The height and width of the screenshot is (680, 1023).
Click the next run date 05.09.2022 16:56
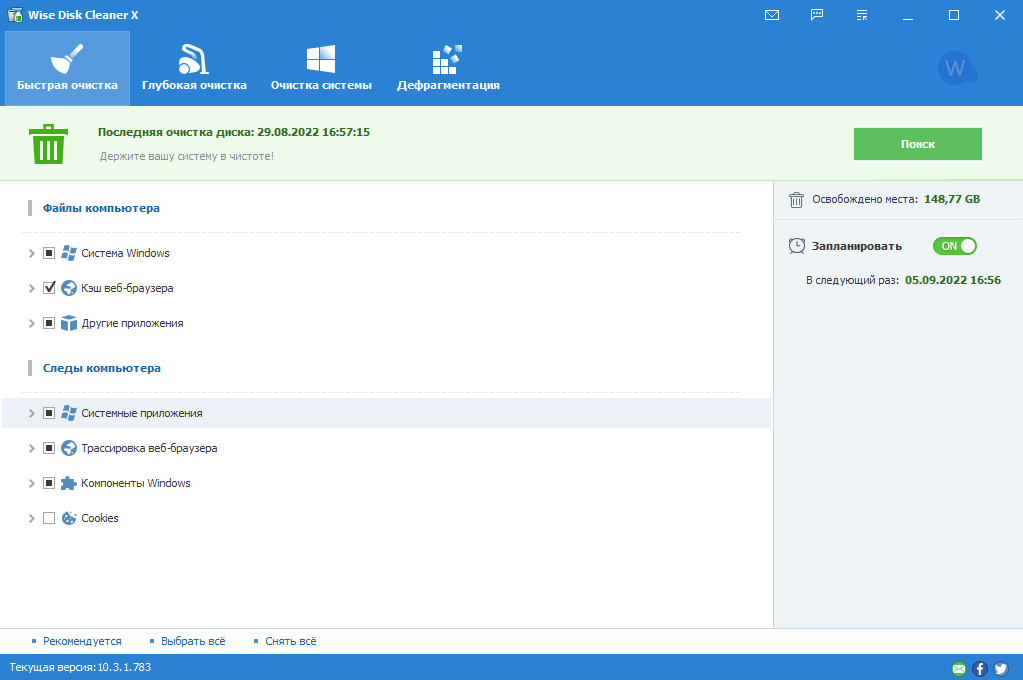pos(953,280)
